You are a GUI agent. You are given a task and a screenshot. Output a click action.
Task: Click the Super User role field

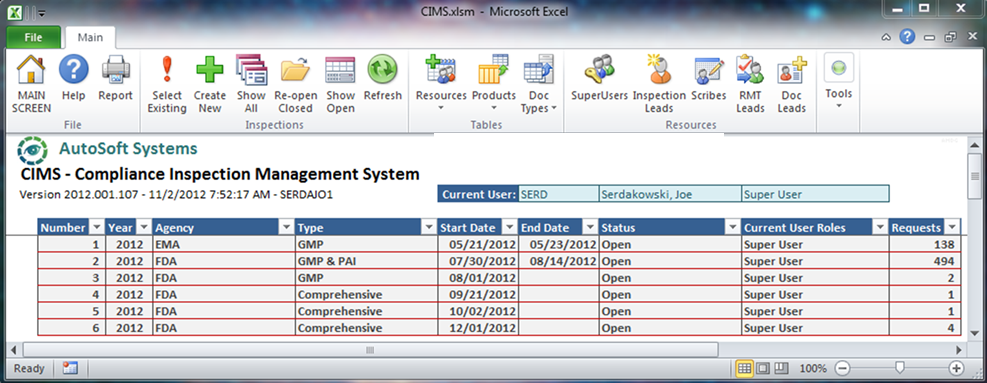pyautogui.click(x=815, y=194)
